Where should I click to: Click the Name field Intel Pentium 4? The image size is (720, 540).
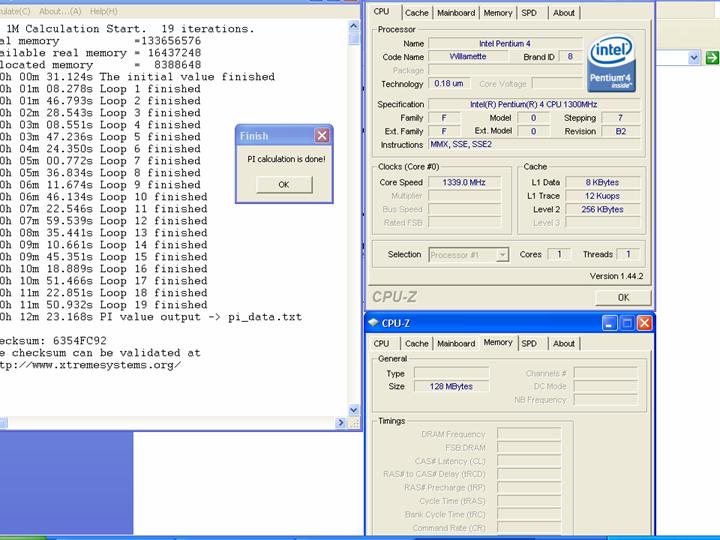click(x=505, y=44)
